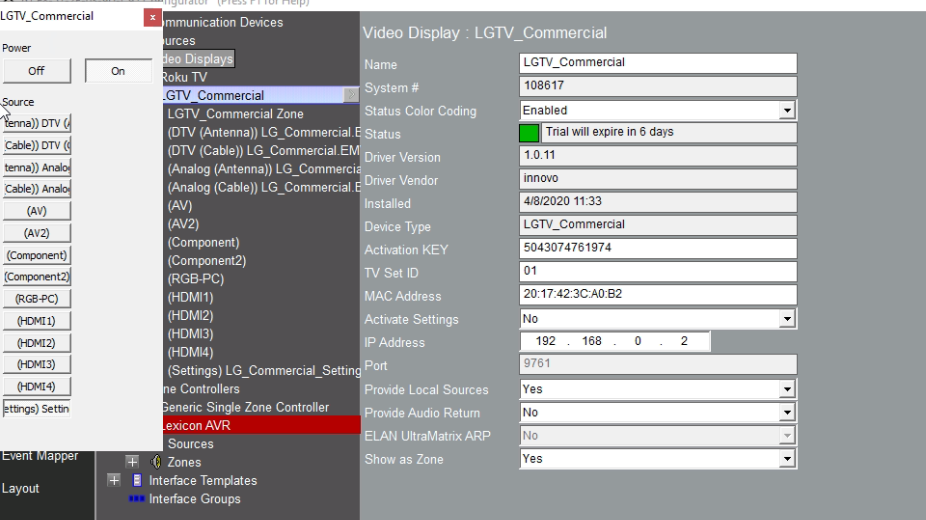Click the TV Set ID field
Viewport: 926px width, 520px height.
[x=658, y=271]
